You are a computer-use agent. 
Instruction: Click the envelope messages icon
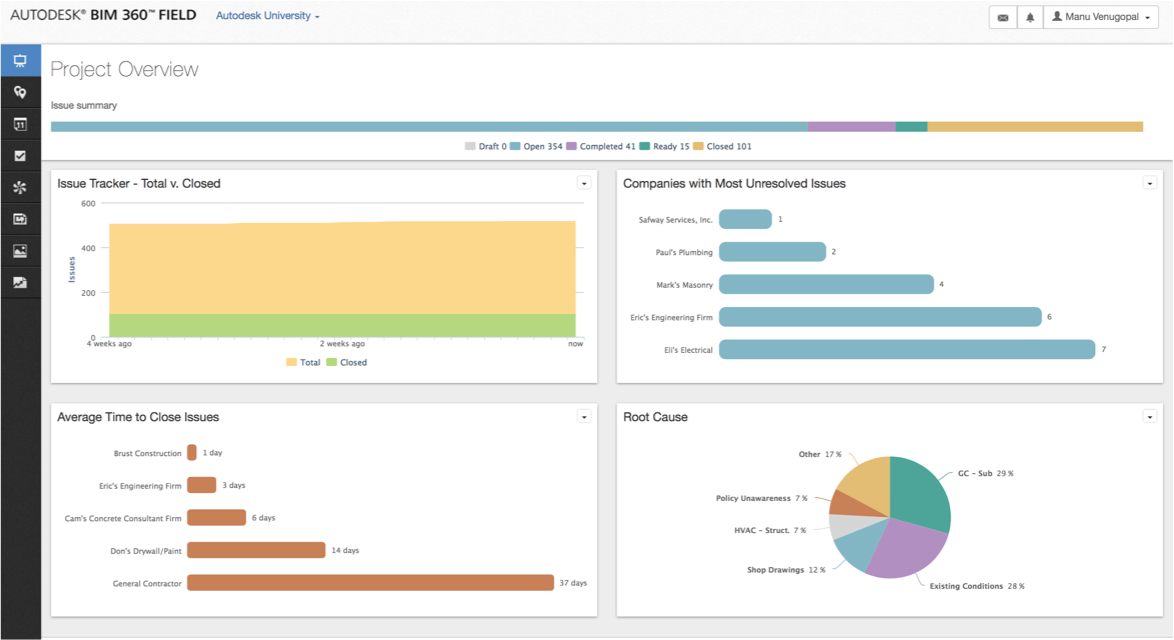coord(1003,17)
